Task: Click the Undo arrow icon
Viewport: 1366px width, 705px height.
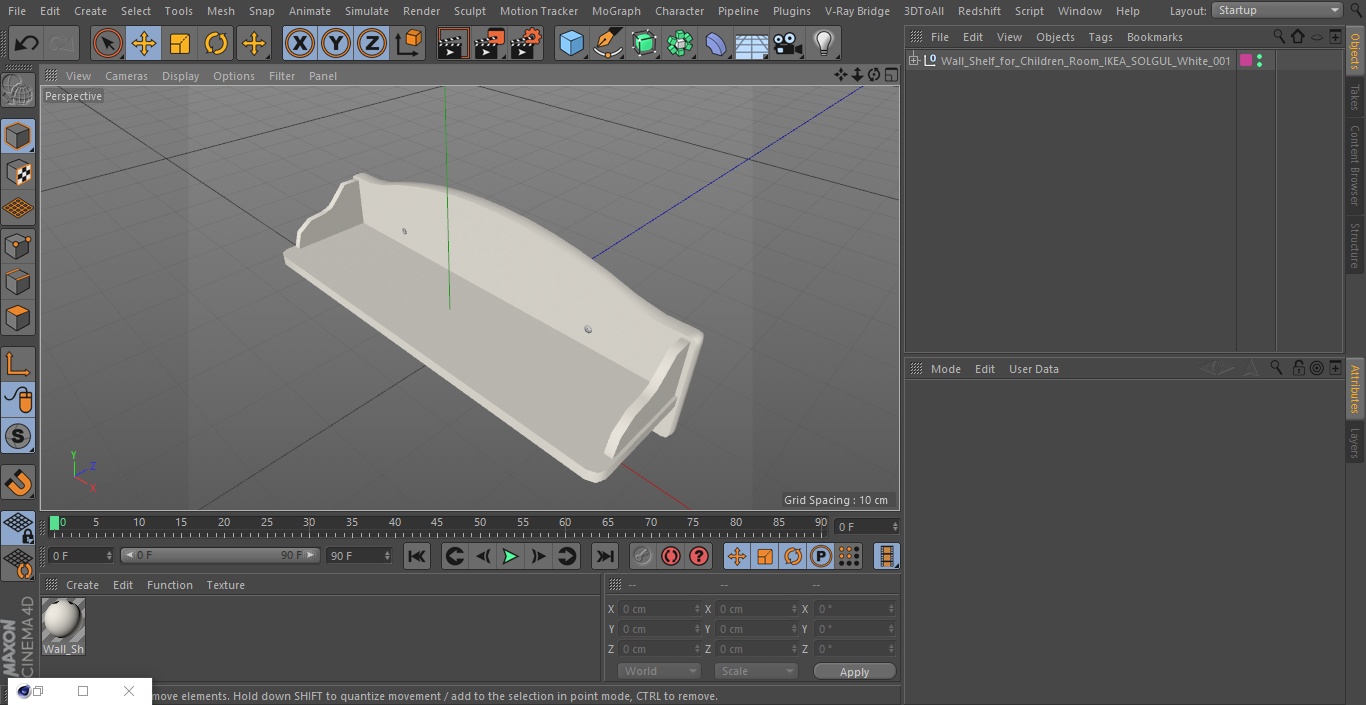Action: point(27,44)
